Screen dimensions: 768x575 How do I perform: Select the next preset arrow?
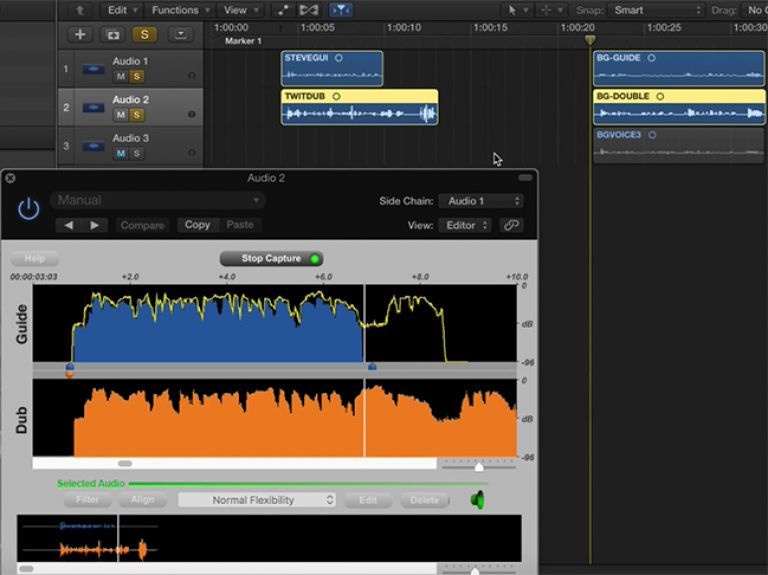click(94, 225)
